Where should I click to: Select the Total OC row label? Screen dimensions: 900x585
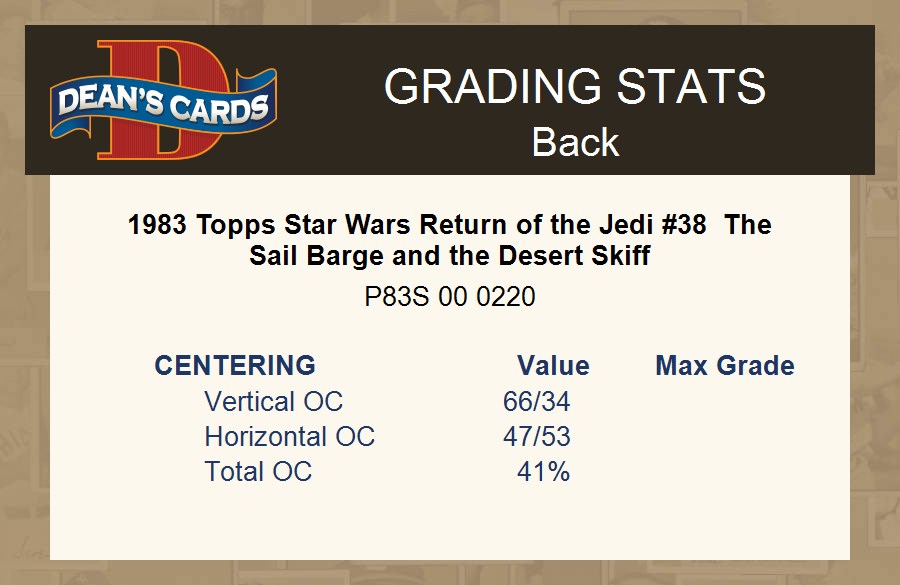(x=258, y=472)
